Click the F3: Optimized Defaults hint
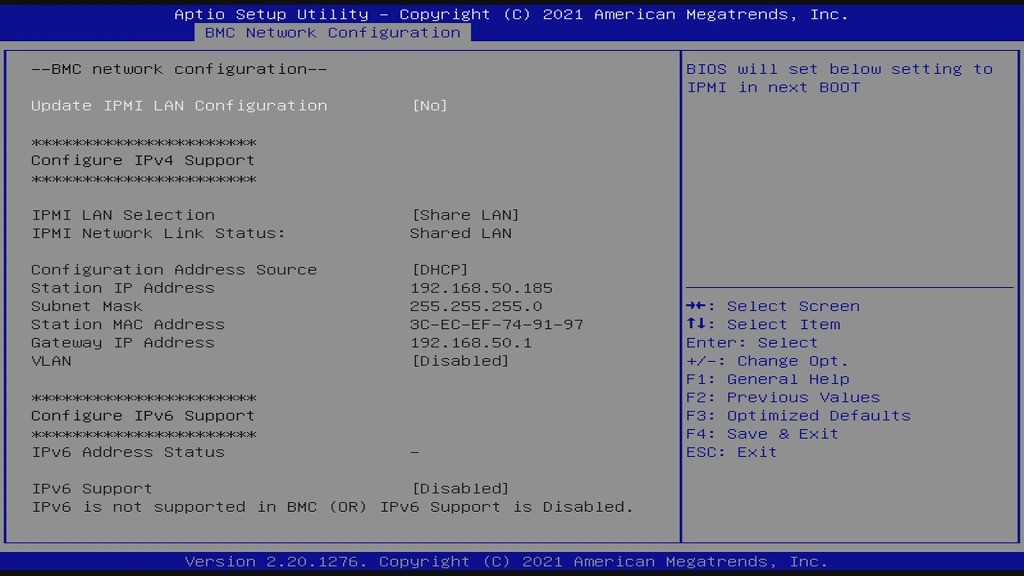Image resolution: width=1024 pixels, height=576 pixels. [x=798, y=415]
